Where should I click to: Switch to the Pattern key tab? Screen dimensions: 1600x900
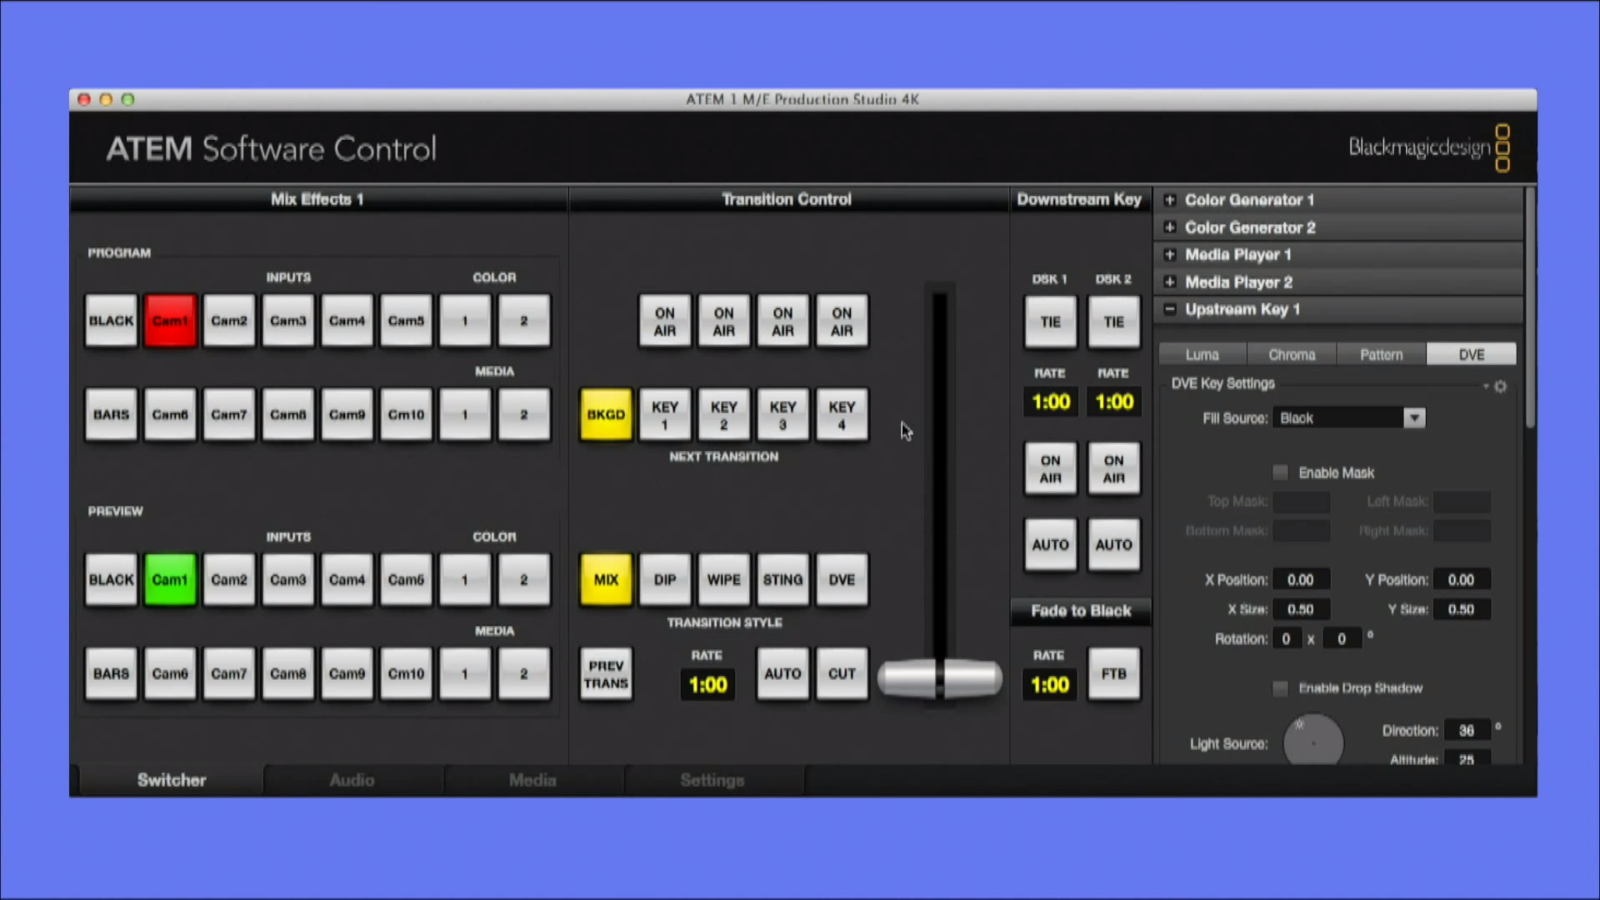(1381, 355)
